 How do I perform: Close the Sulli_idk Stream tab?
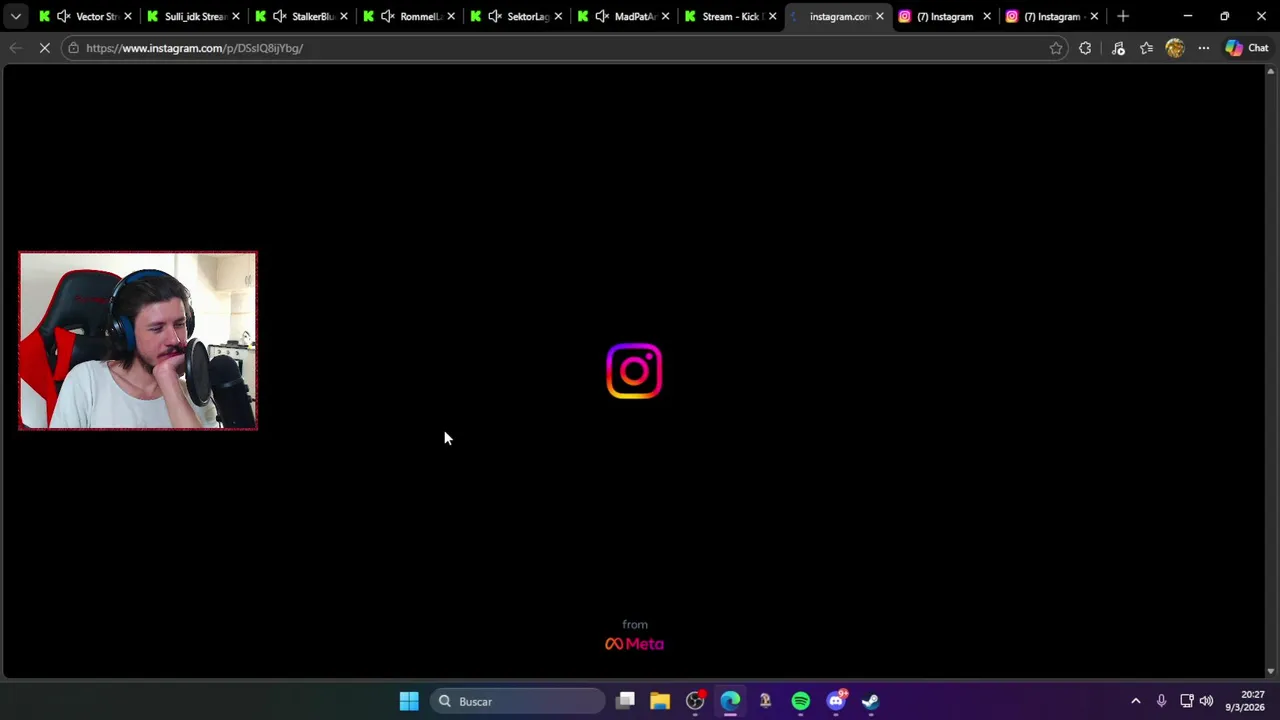(x=236, y=16)
